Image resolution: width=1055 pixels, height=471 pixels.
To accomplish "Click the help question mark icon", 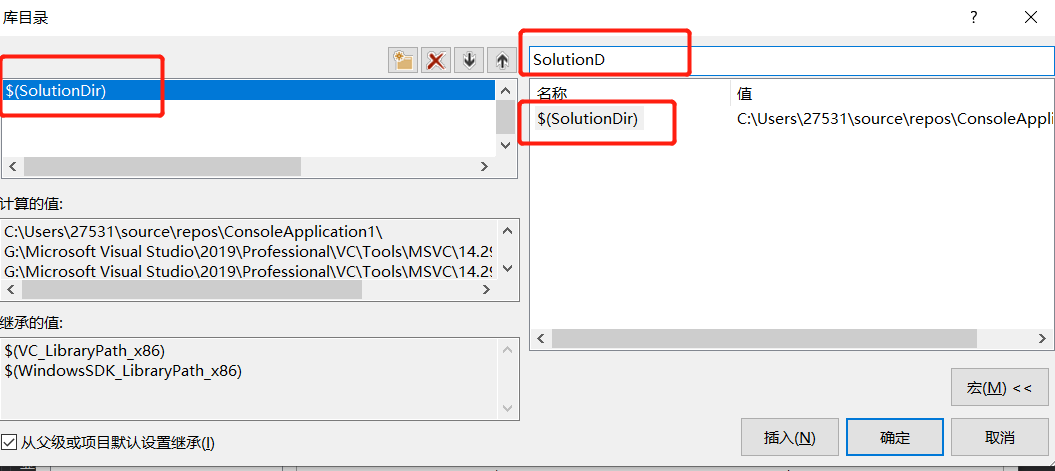I will 974,17.
